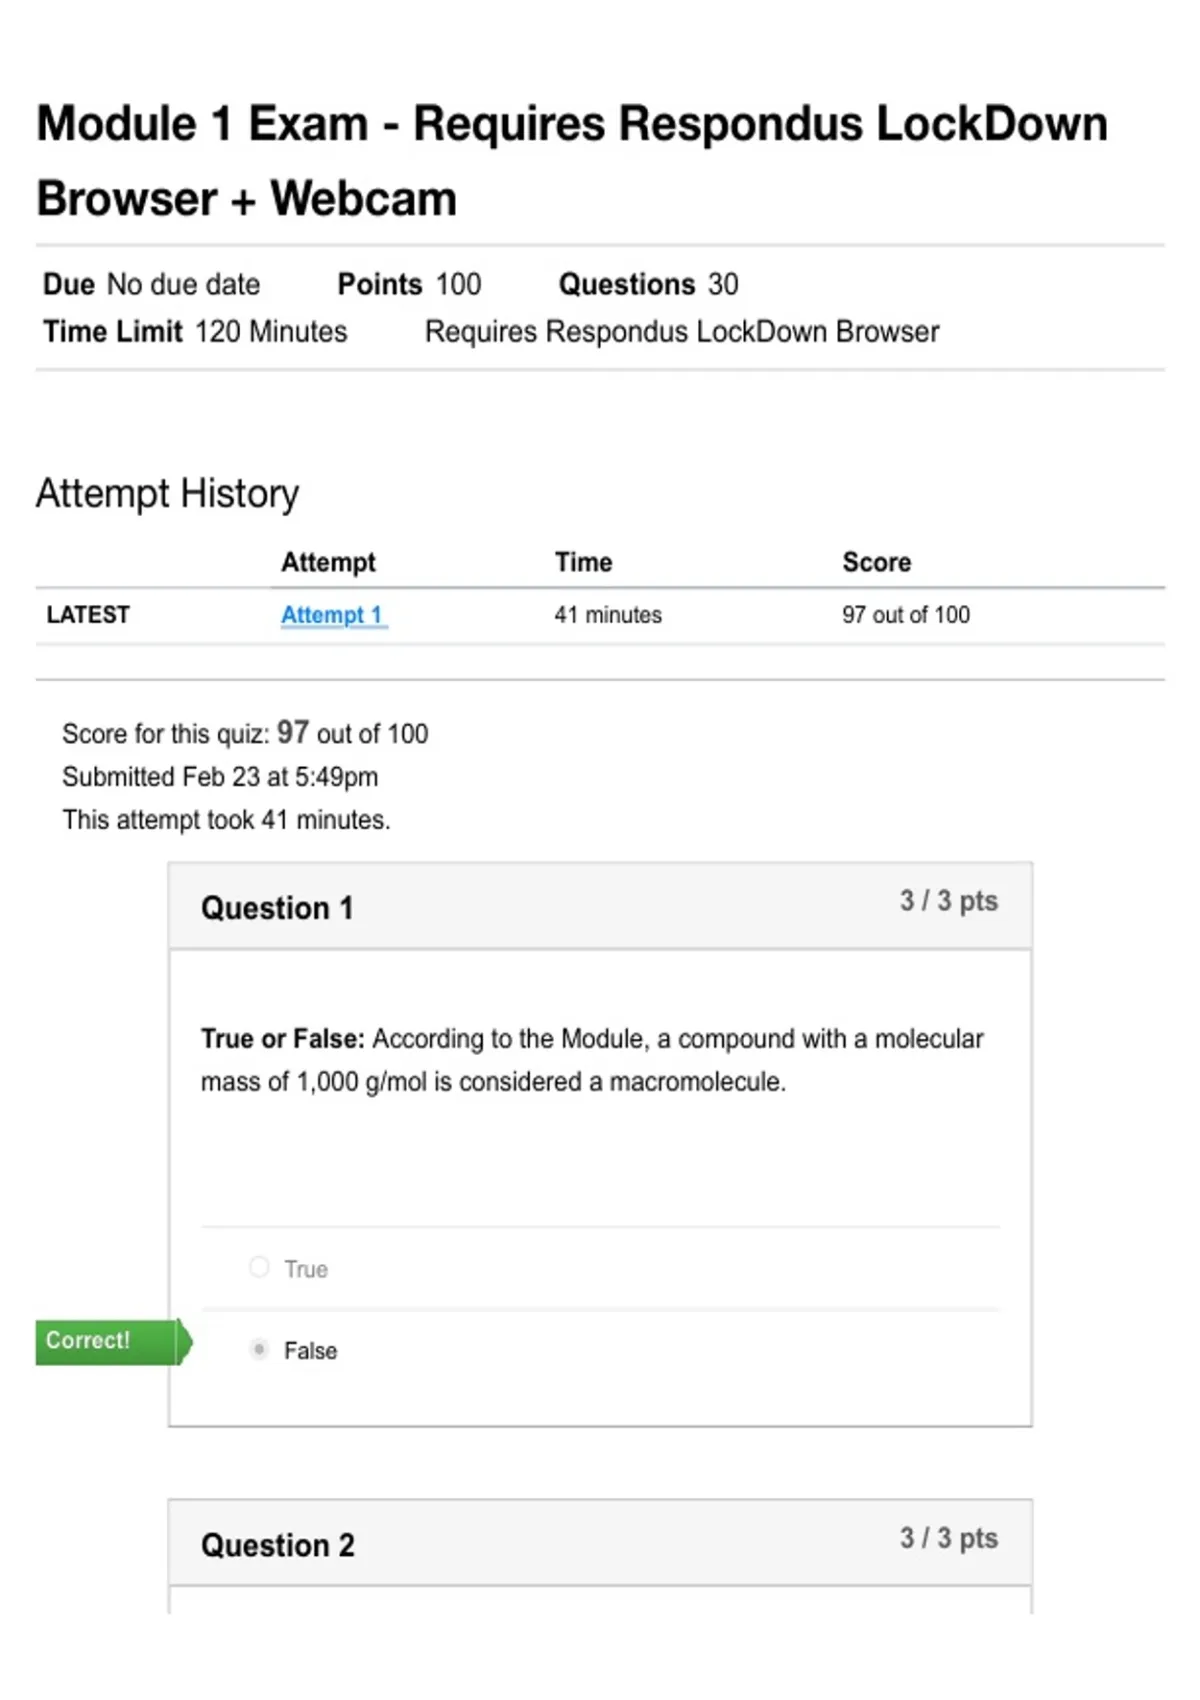Click the Submitted Feb 23 at 5:49pm text
Screen dimensions: 1200x1700
(220, 777)
